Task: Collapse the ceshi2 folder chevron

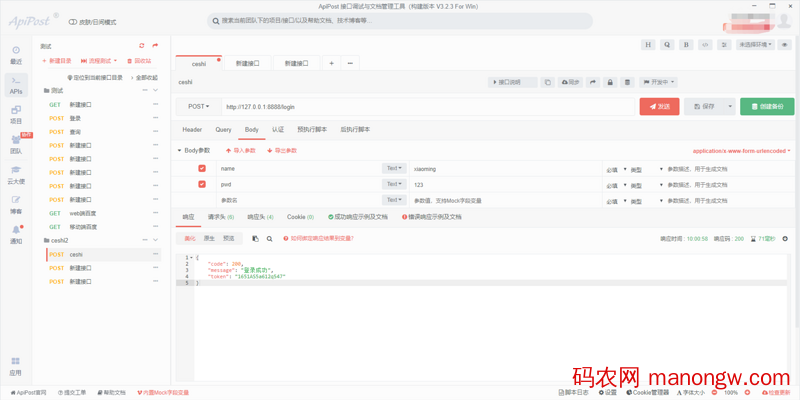Action: (x=156, y=240)
